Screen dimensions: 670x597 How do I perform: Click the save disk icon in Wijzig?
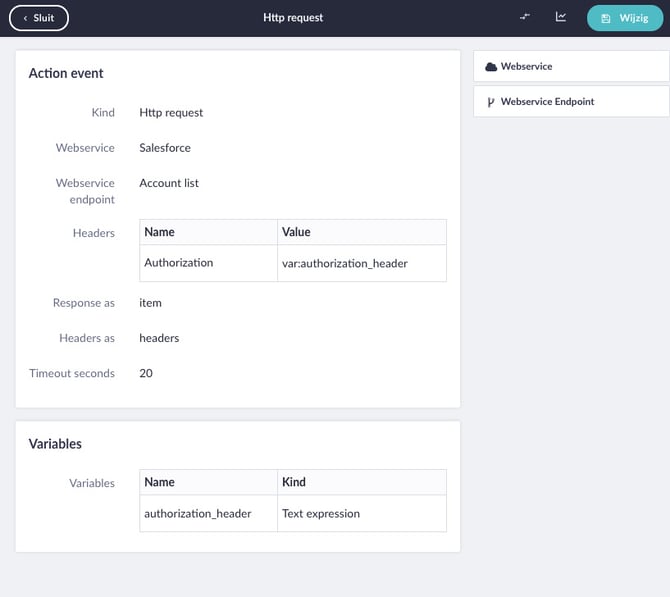click(606, 18)
